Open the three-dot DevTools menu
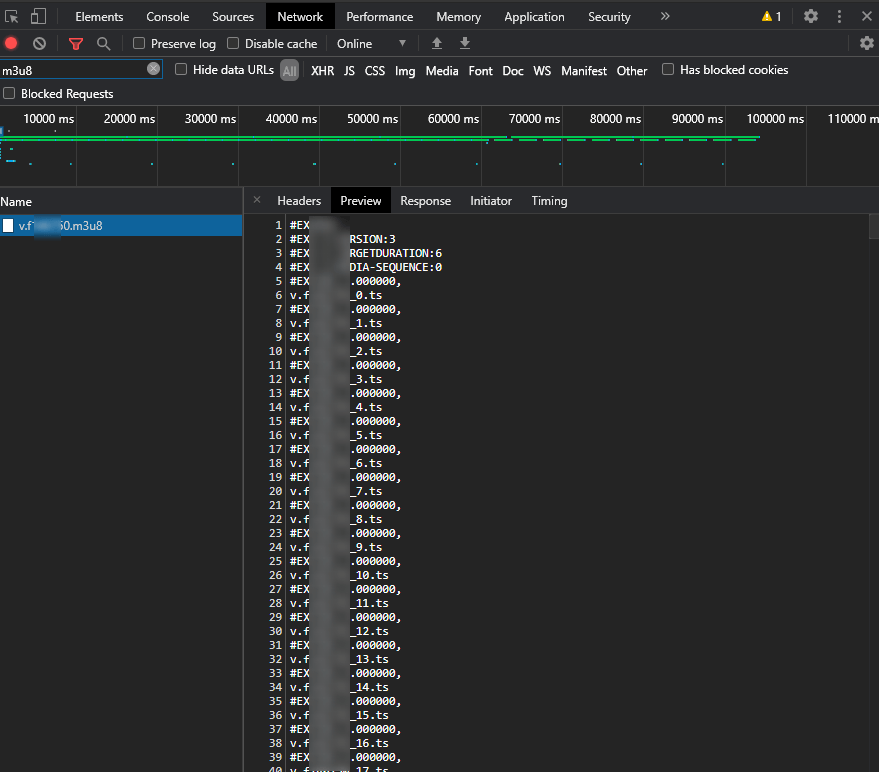The width and height of the screenshot is (879, 772). click(840, 16)
